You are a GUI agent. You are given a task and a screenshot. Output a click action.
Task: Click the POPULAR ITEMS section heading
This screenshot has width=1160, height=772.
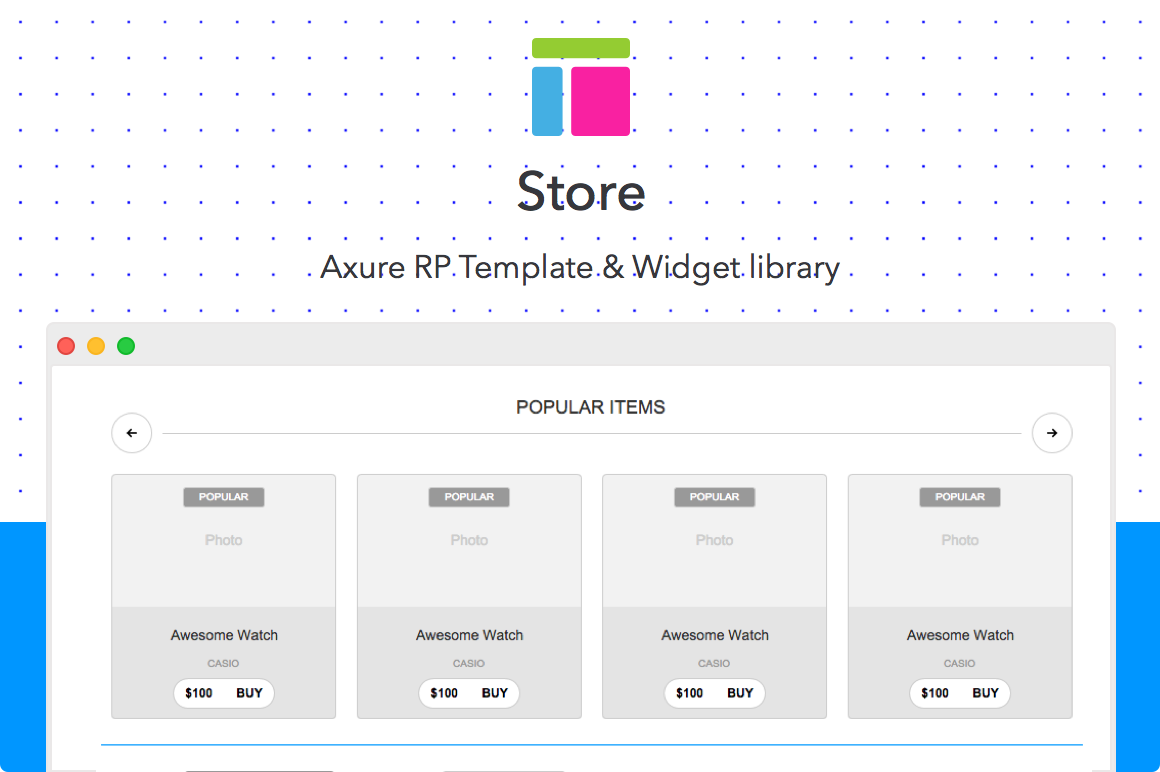click(590, 407)
